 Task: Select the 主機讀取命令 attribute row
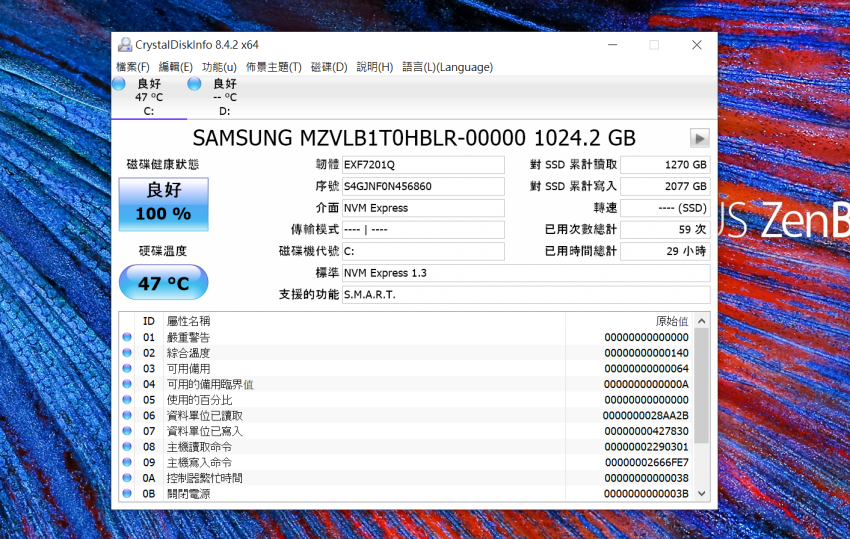pyautogui.click(x=406, y=447)
